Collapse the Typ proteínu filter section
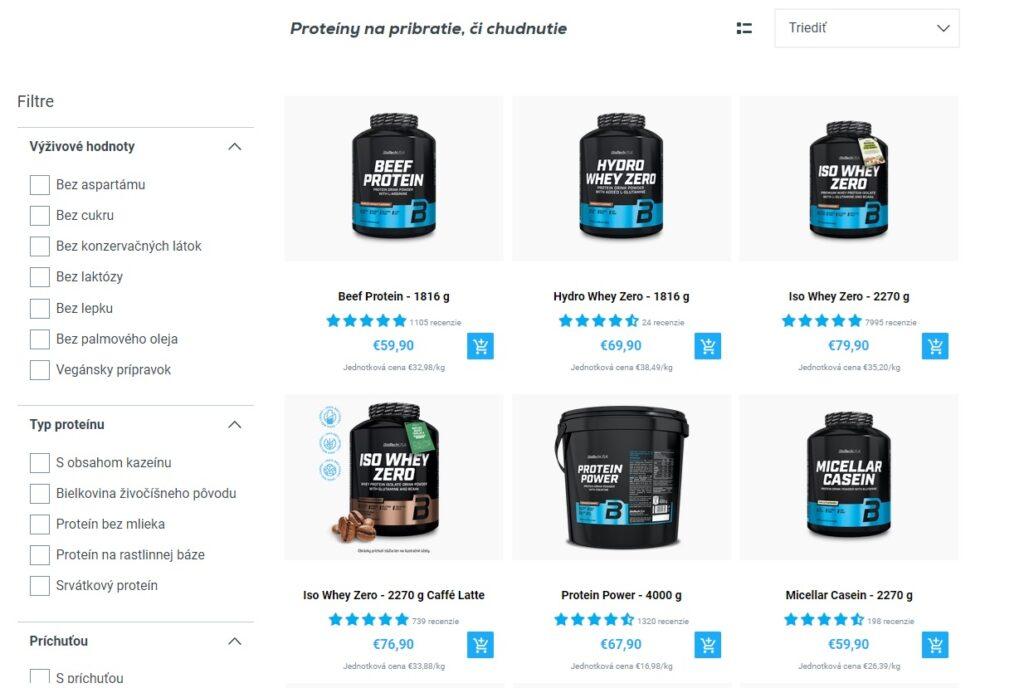The width and height of the screenshot is (1024, 688). (234, 425)
